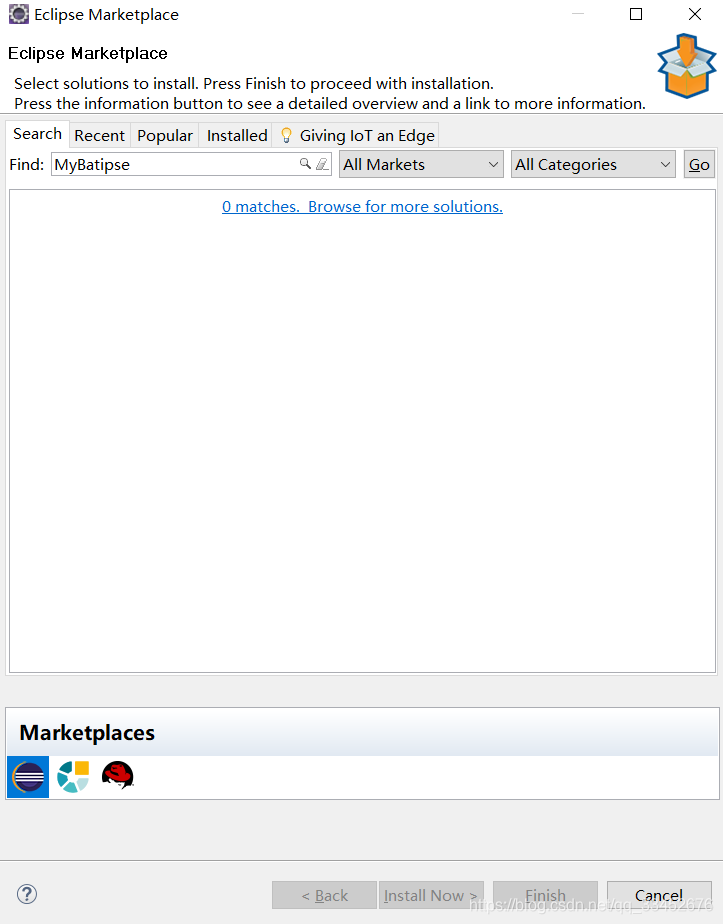Click the Finish button
723x924 pixels.
pos(546,895)
